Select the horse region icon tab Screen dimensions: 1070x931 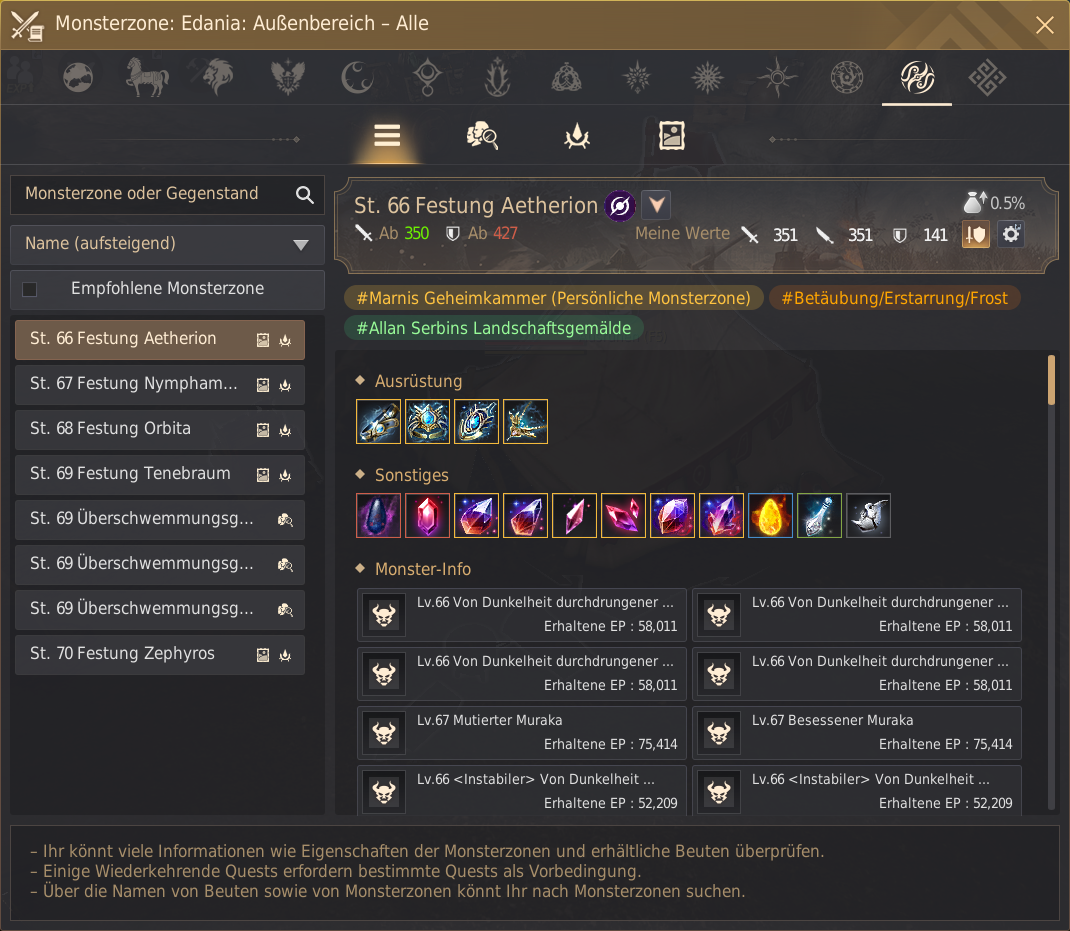147,76
